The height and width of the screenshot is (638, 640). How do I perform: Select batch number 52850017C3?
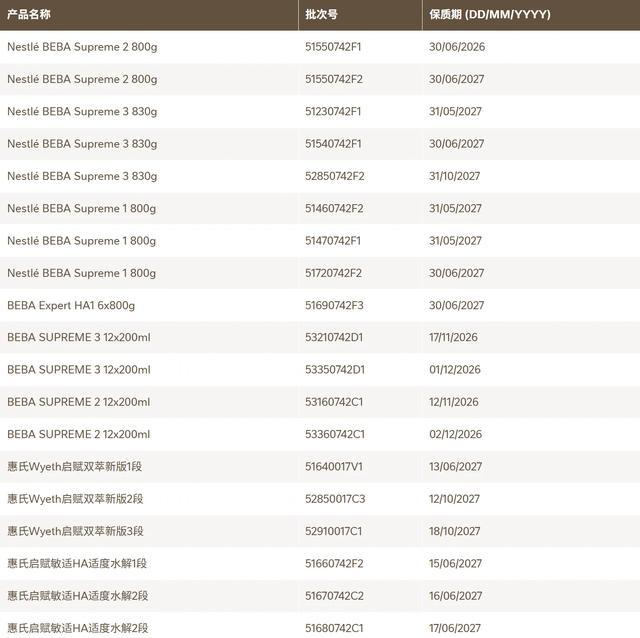tap(335, 498)
